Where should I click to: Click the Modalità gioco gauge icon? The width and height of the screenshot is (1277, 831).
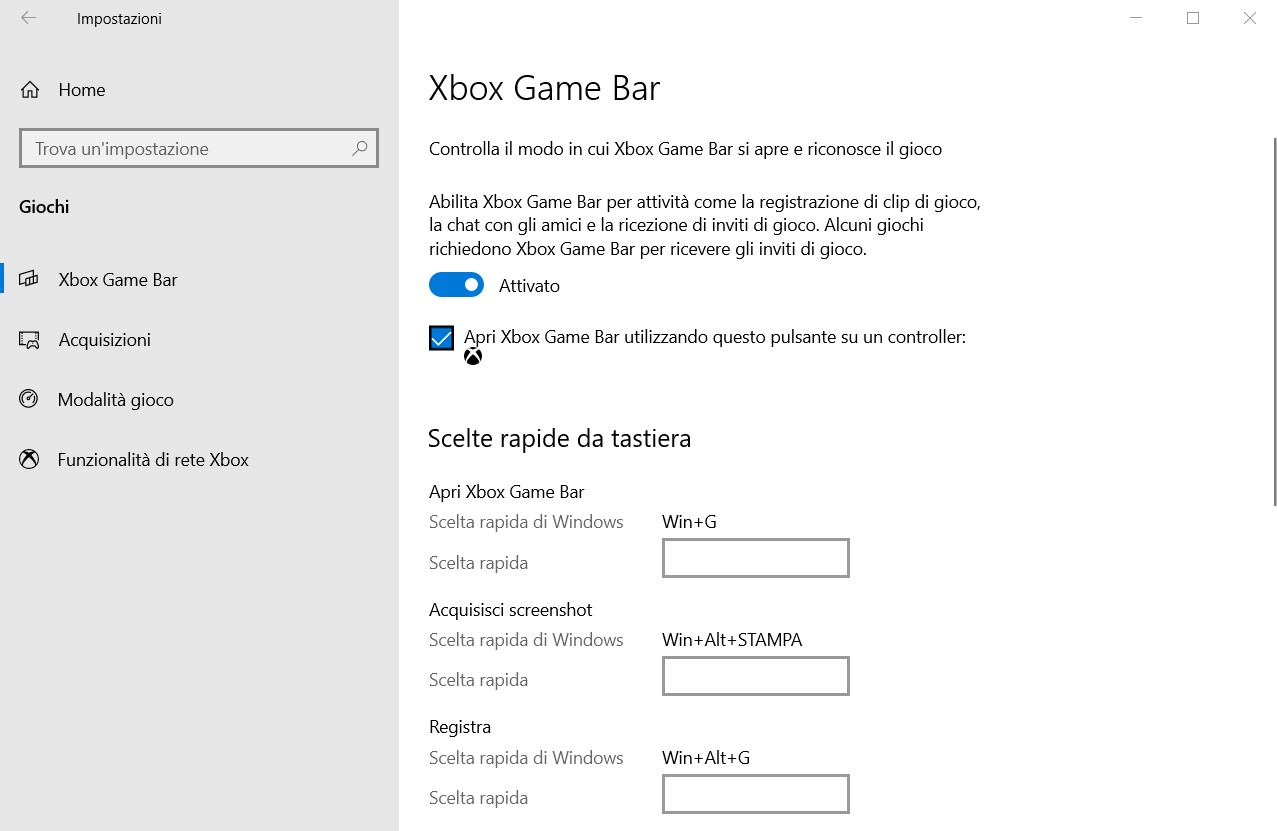[29, 399]
